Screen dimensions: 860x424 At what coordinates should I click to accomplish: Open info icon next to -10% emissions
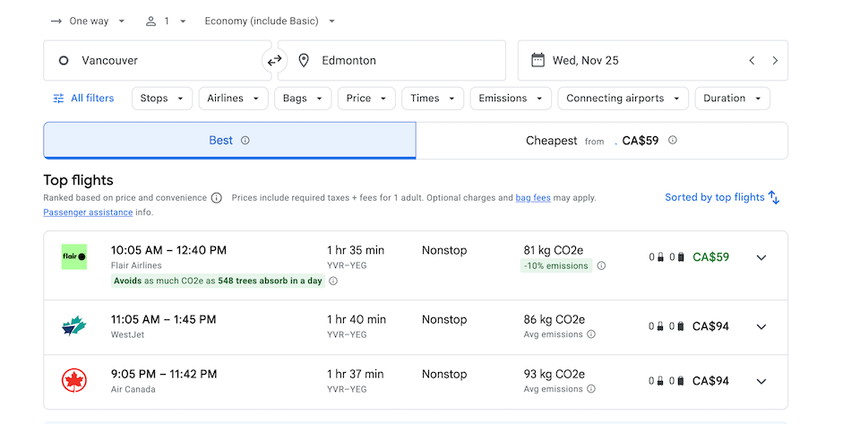click(x=601, y=266)
